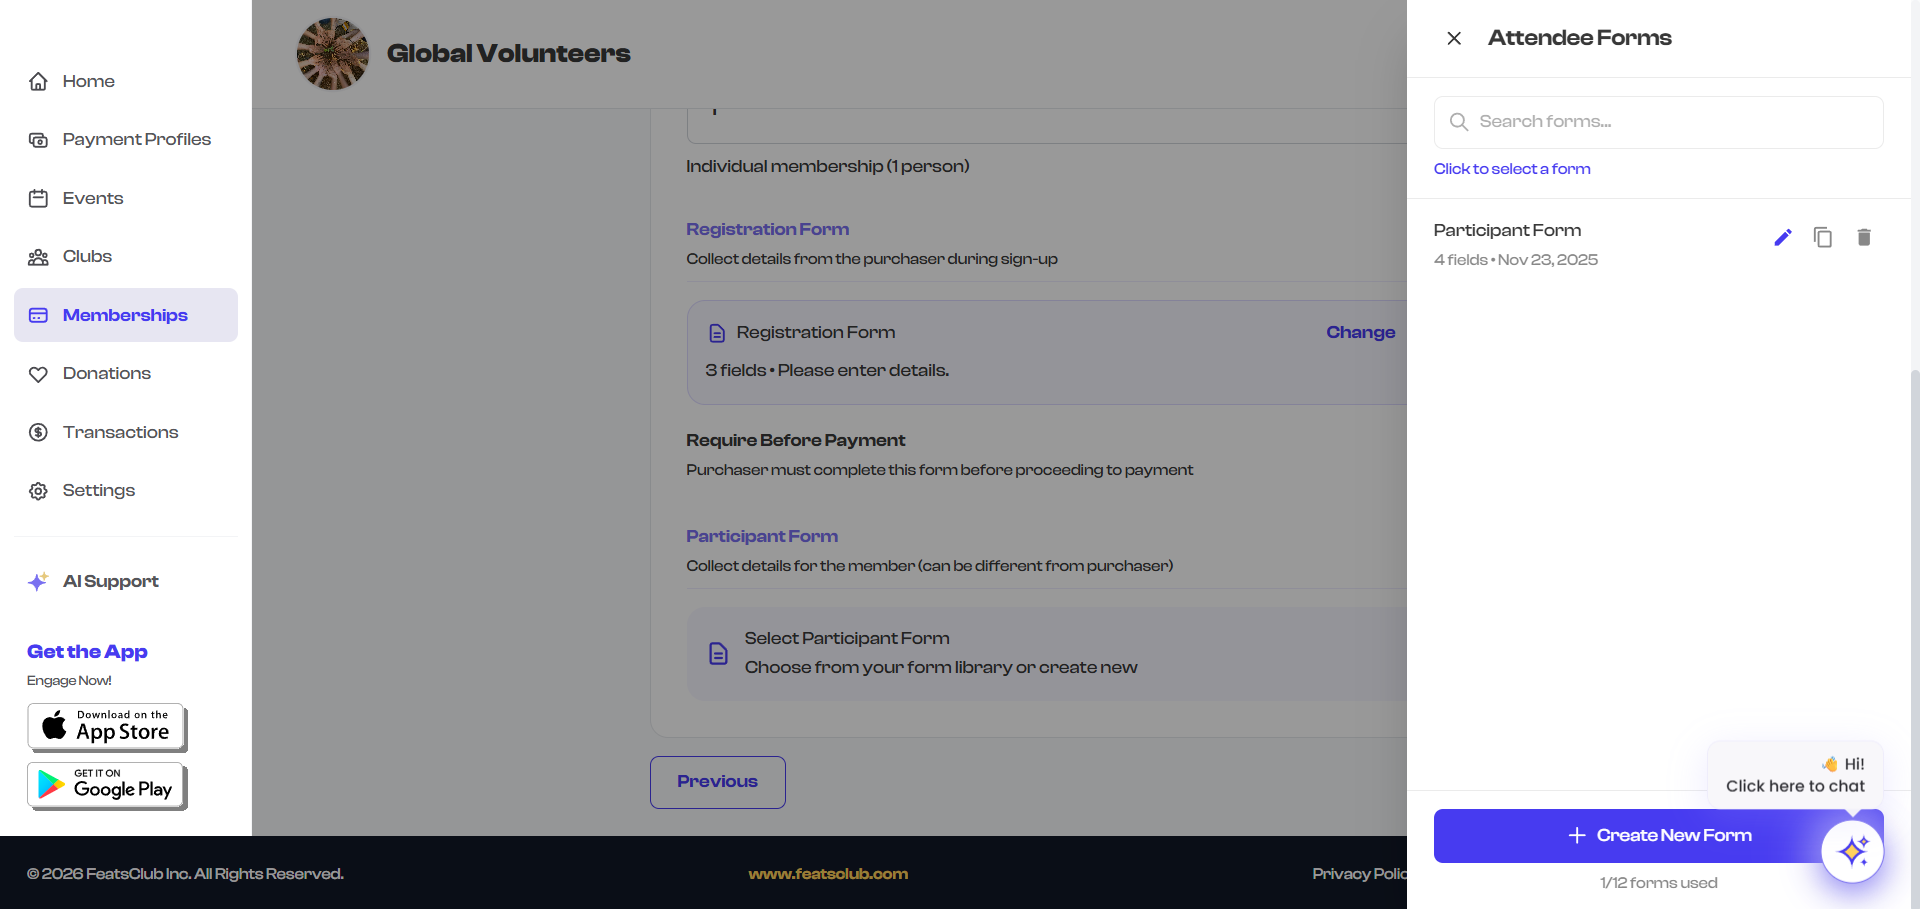Screen dimensions: 1920x909
Task: Click the Click here to chat bubble
Action: tap(1795, 775)
